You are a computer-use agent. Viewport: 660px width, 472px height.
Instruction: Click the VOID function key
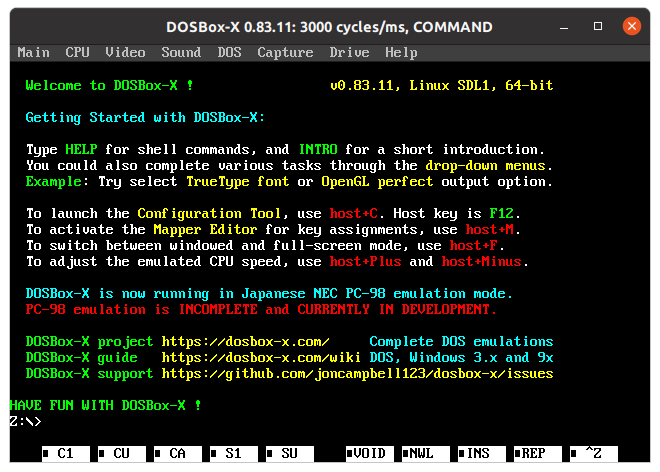click(370, 453)
